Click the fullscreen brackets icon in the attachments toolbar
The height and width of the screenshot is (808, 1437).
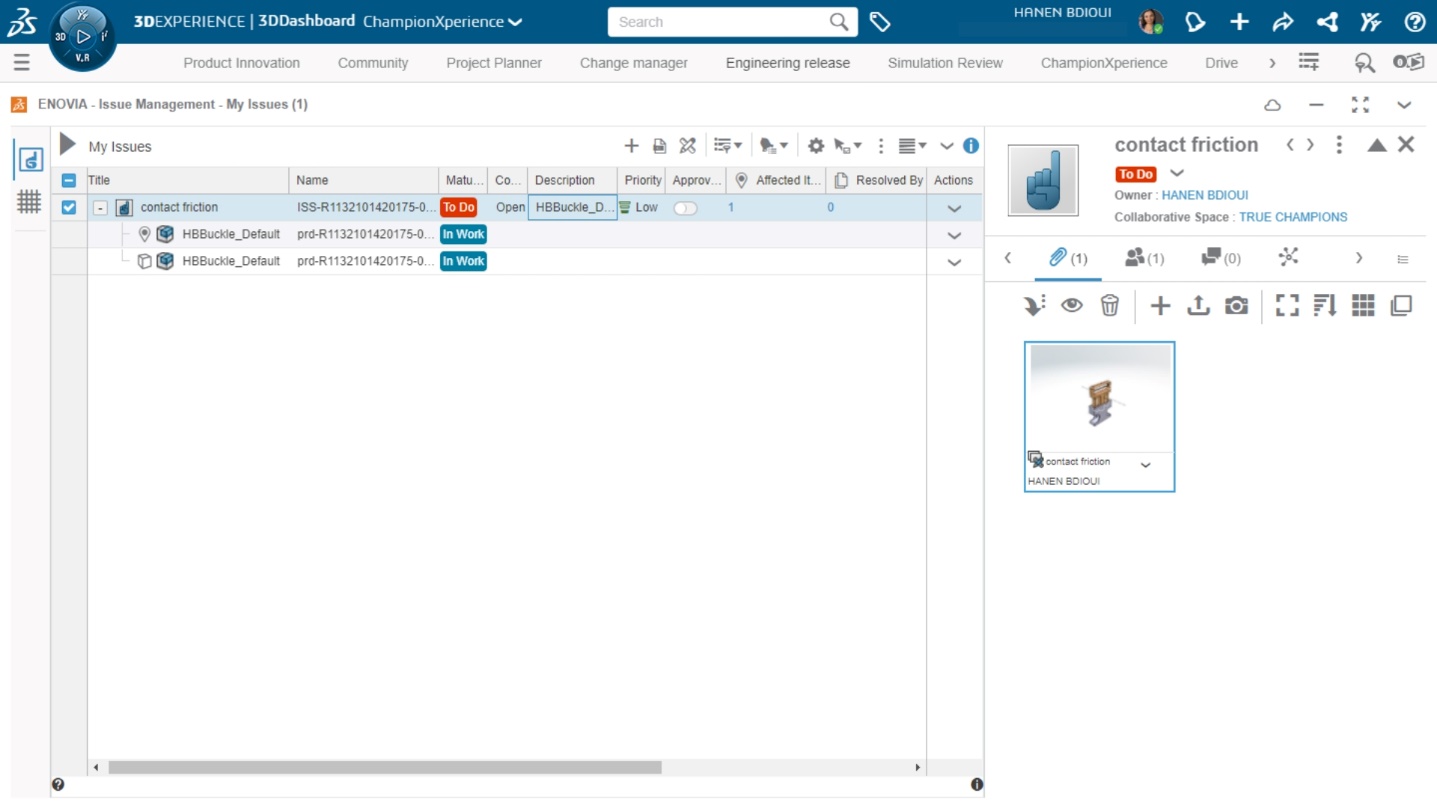coord(1287,305)
